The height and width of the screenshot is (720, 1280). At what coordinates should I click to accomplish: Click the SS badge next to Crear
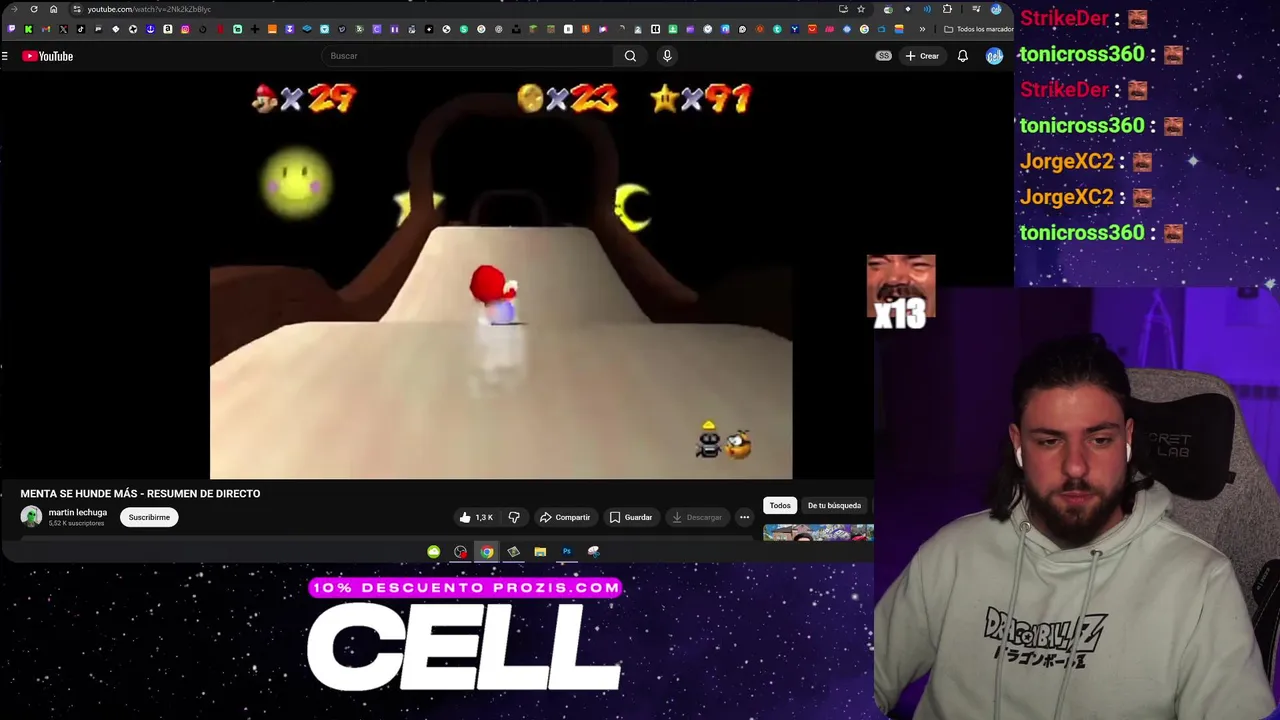coord(883,56)
